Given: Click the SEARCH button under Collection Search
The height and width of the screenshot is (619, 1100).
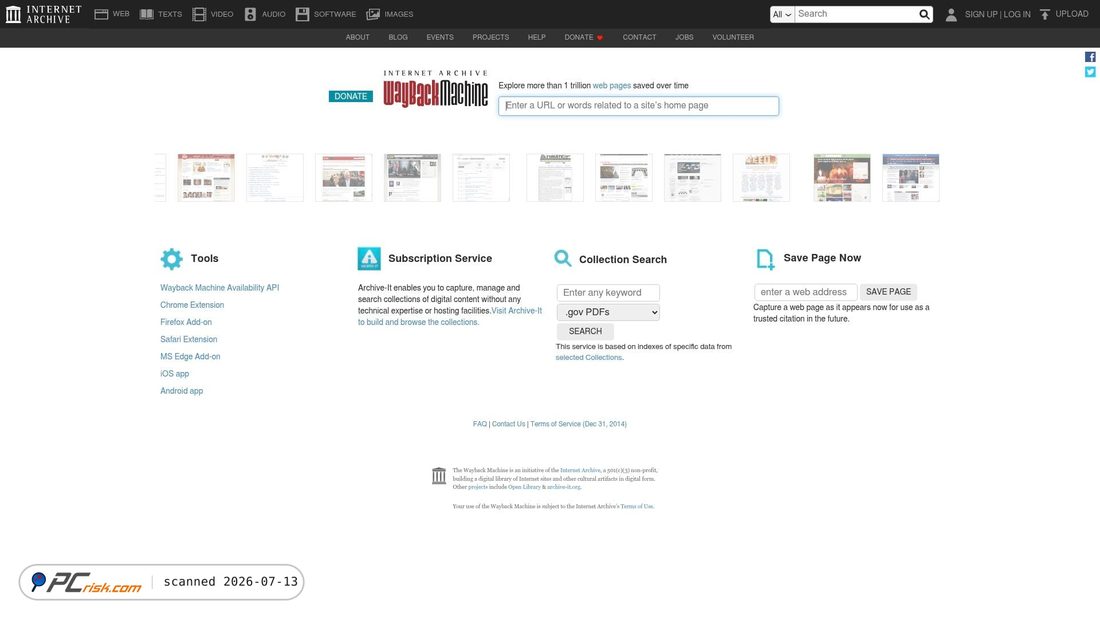Looking at the screenshot, I should click(585, 331).
